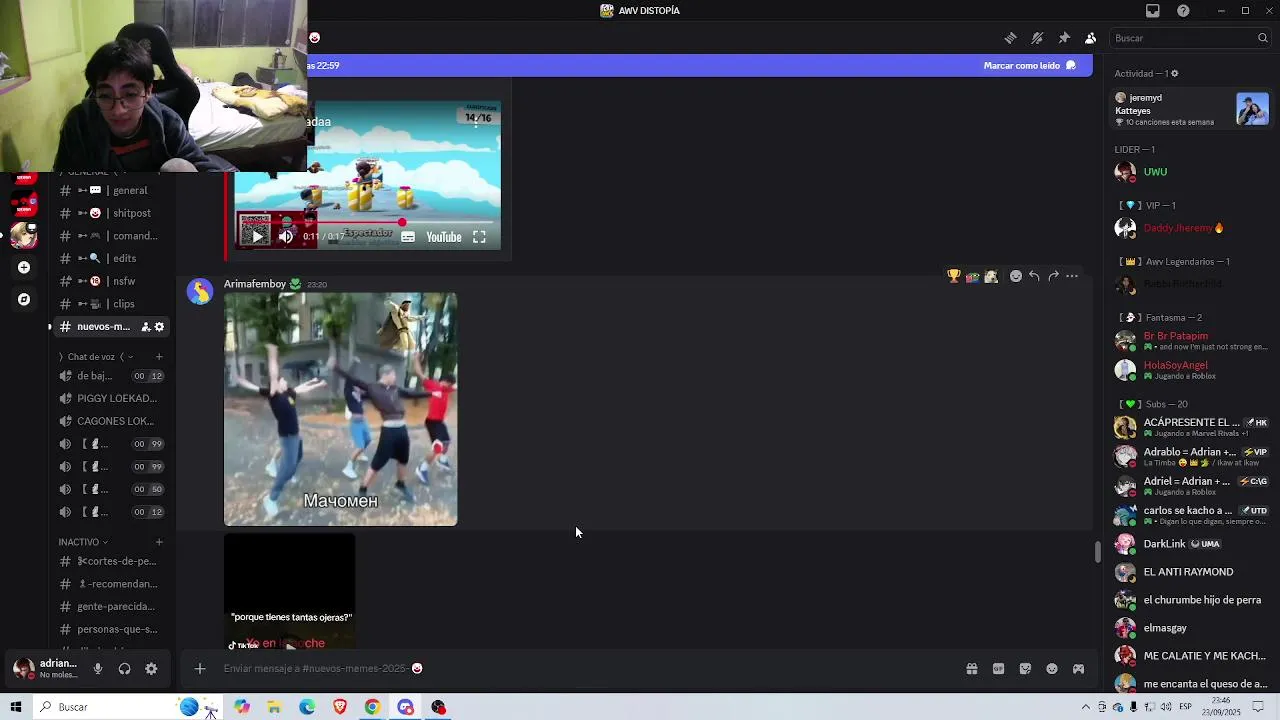Open the clips channel
Screen dimensions: 1280x720
click(x=112, y=304)
